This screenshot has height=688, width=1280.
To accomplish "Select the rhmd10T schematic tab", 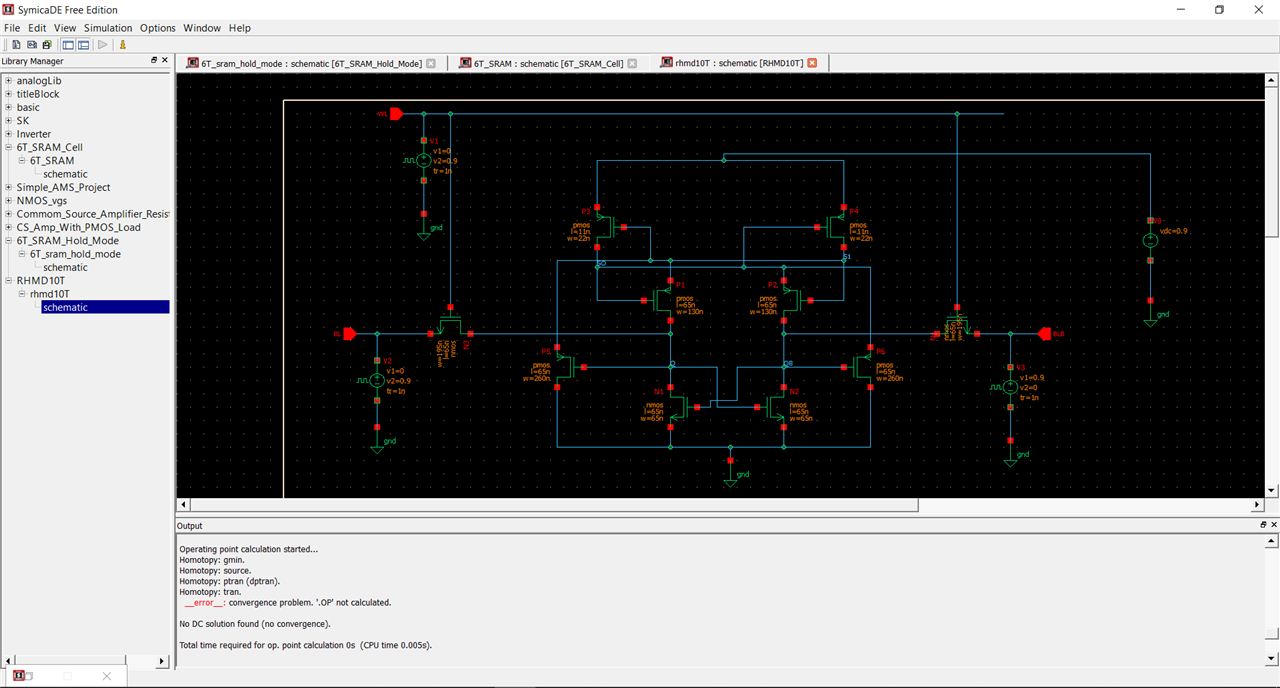I will tap(739, 63).
